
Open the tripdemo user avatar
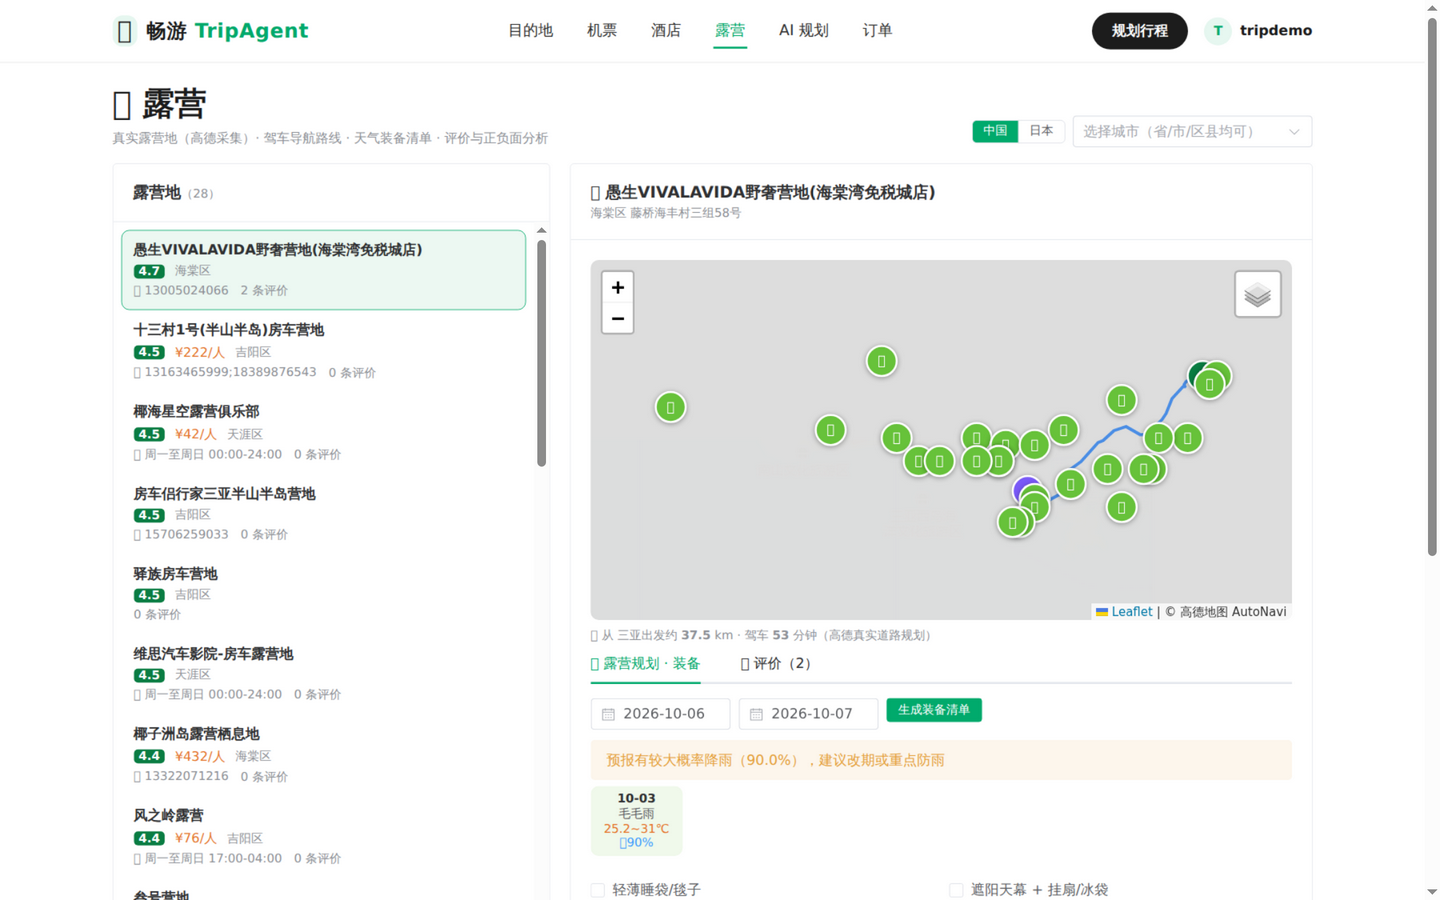point(1217,31)
